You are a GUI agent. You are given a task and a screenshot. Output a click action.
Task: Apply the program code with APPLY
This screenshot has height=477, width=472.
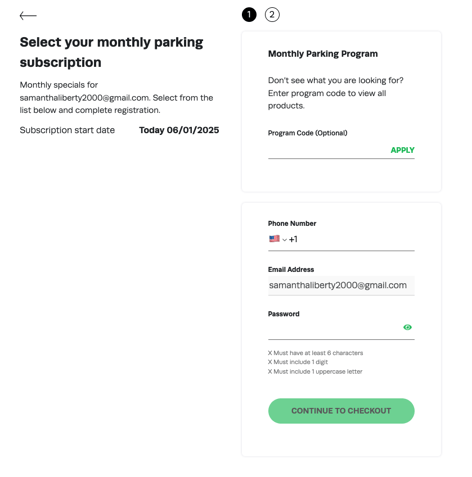(402, 150)
